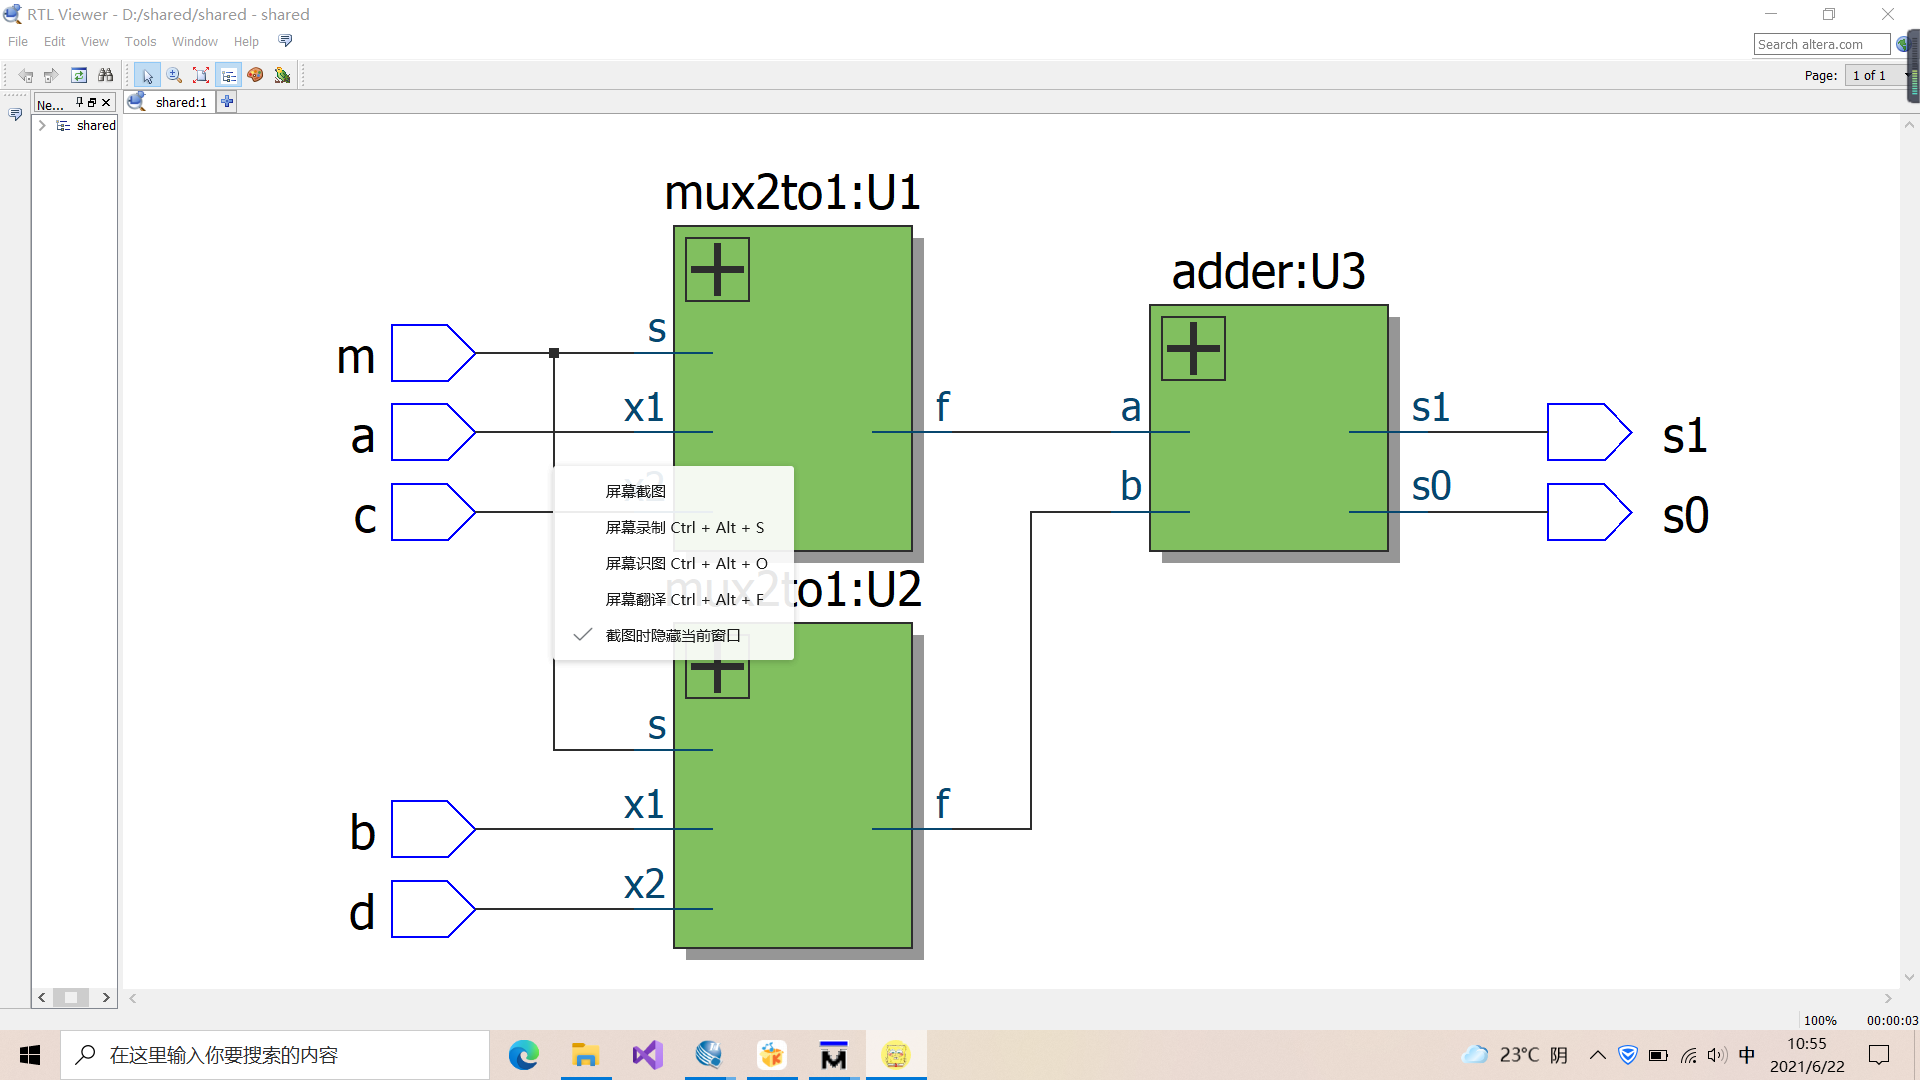
Task: Expand the shared tree node
Action: click(x=42, y=125)
